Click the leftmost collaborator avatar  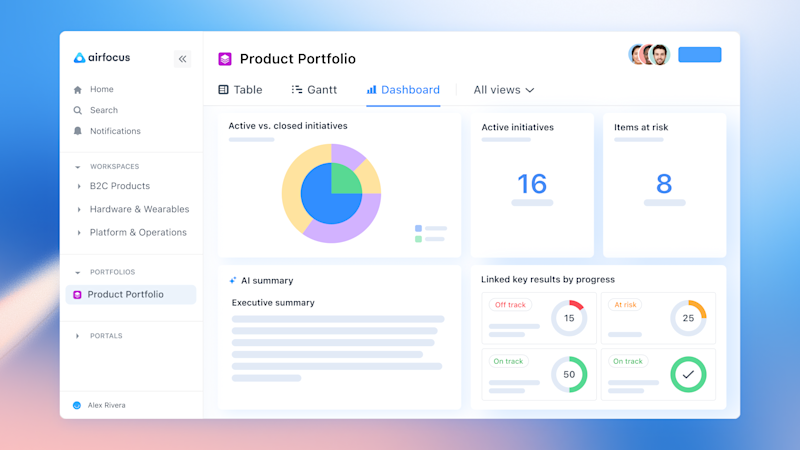(635, 55)
